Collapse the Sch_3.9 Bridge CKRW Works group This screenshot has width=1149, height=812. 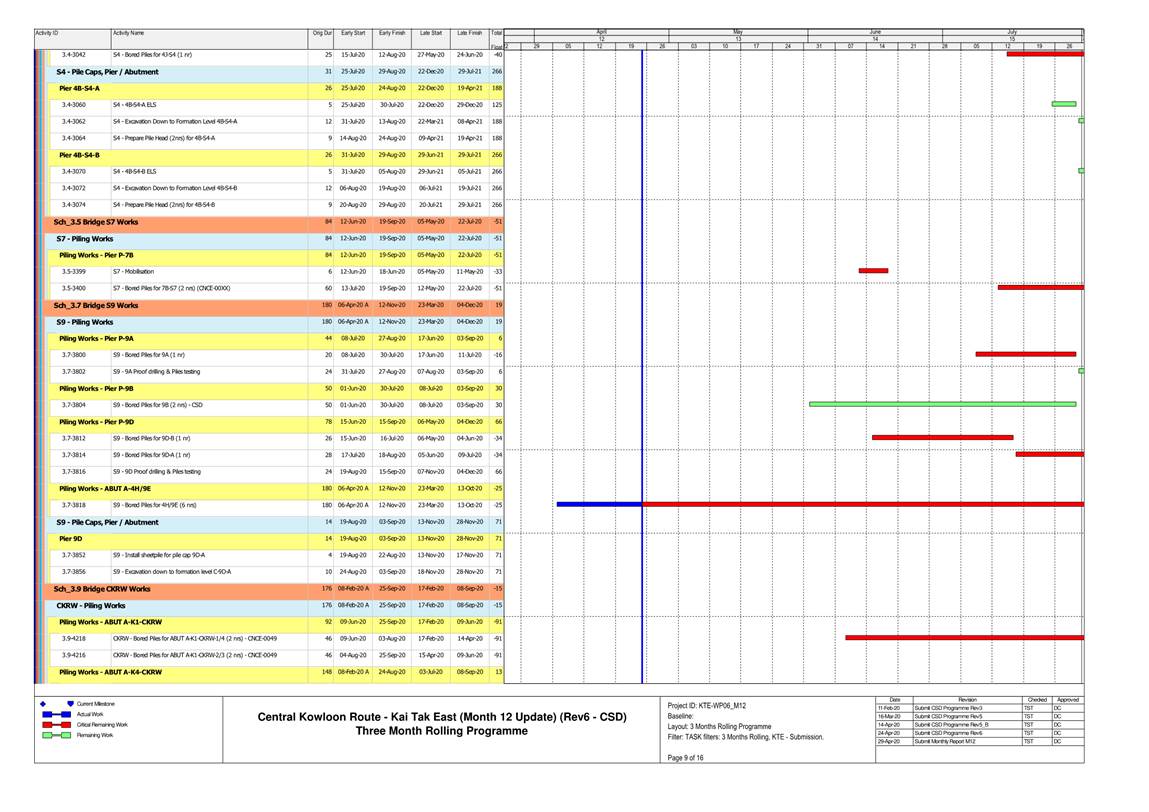pyautogui.click(x=102, y=589)
